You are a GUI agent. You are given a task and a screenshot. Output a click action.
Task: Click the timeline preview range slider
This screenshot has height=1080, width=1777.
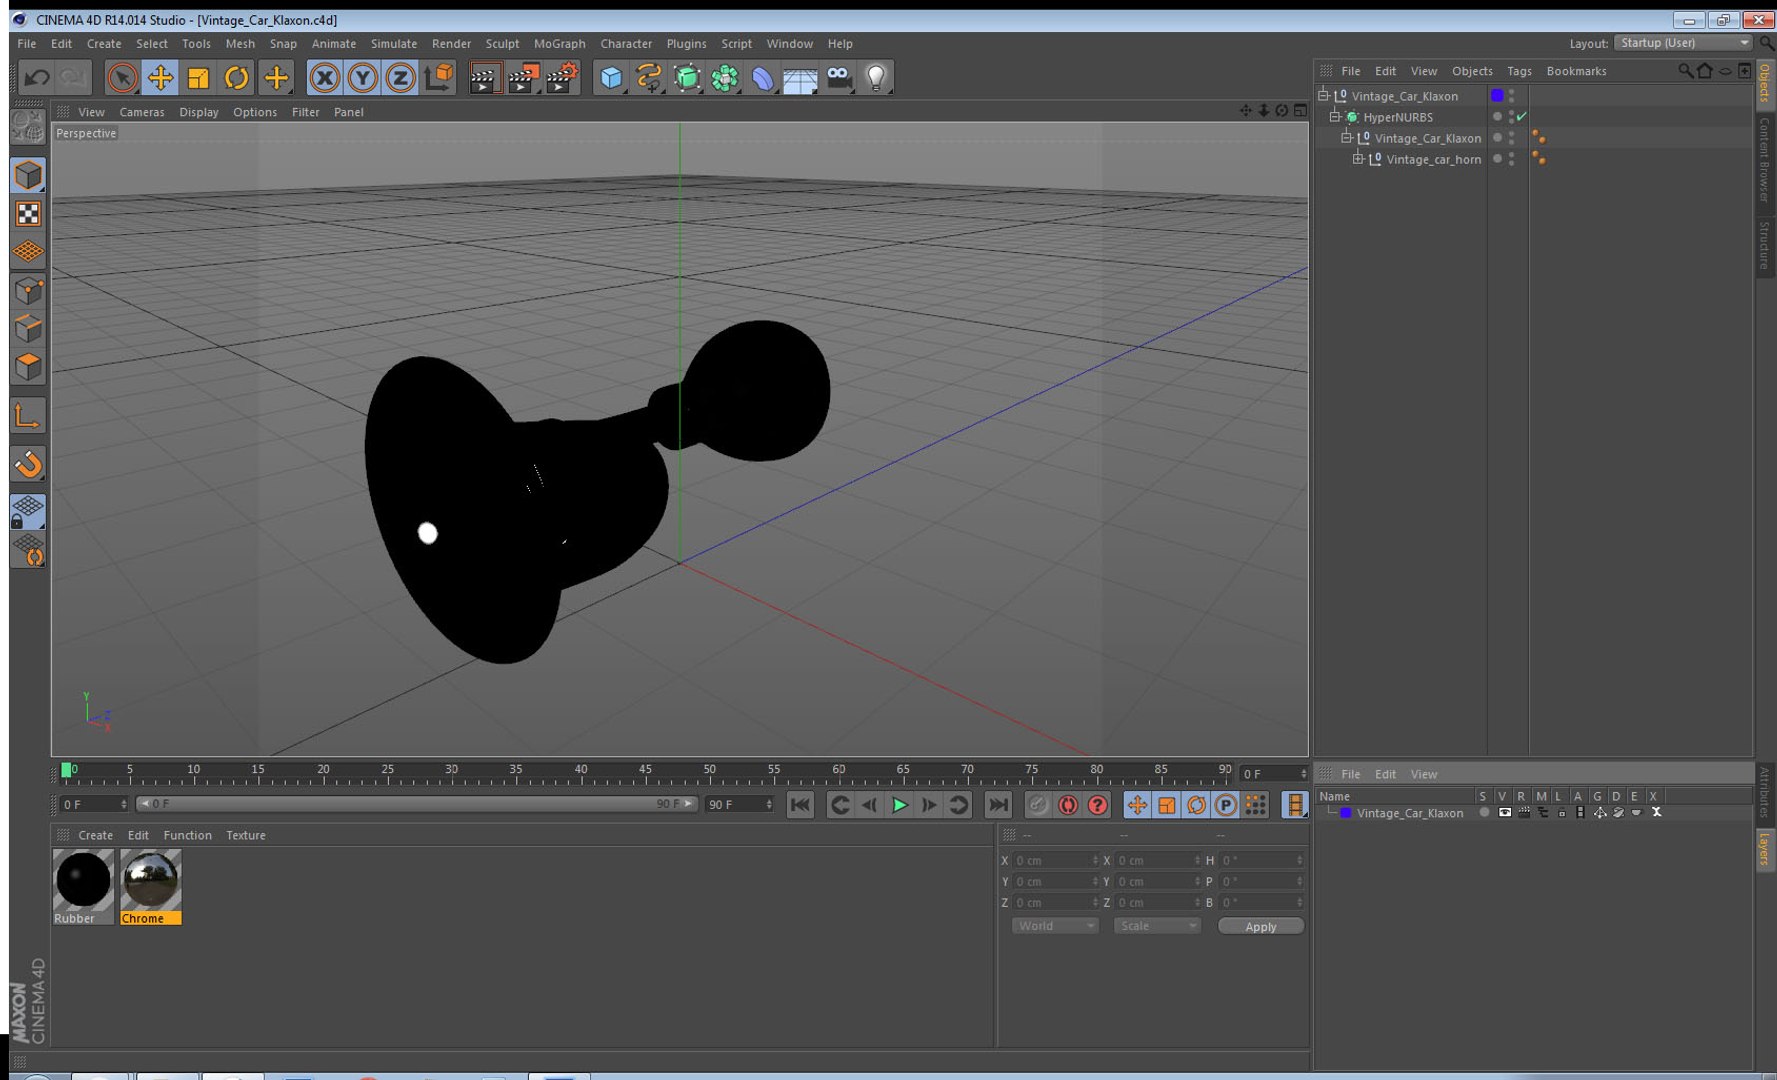click(x=416, y=804)
